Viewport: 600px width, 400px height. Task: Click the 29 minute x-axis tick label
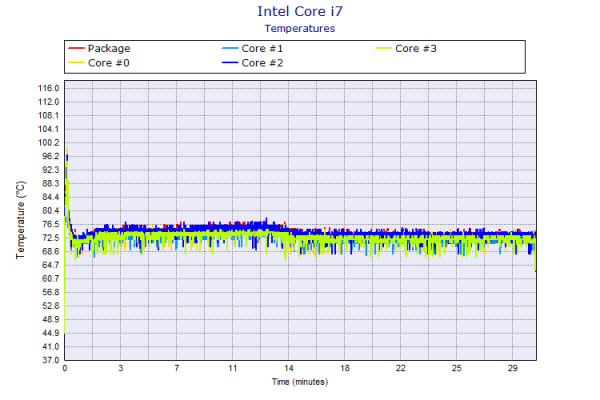tap(512, 368)
